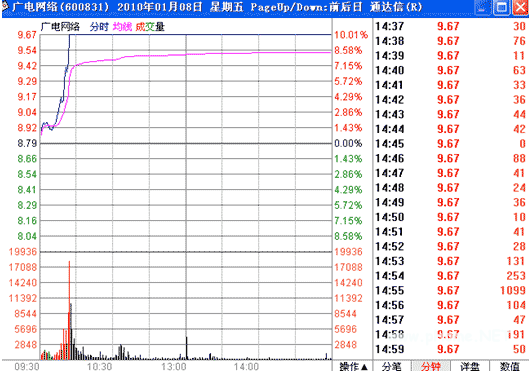The image size is (529, 372).
Task: Open the 详盘 tab
Action: (470, 366)
